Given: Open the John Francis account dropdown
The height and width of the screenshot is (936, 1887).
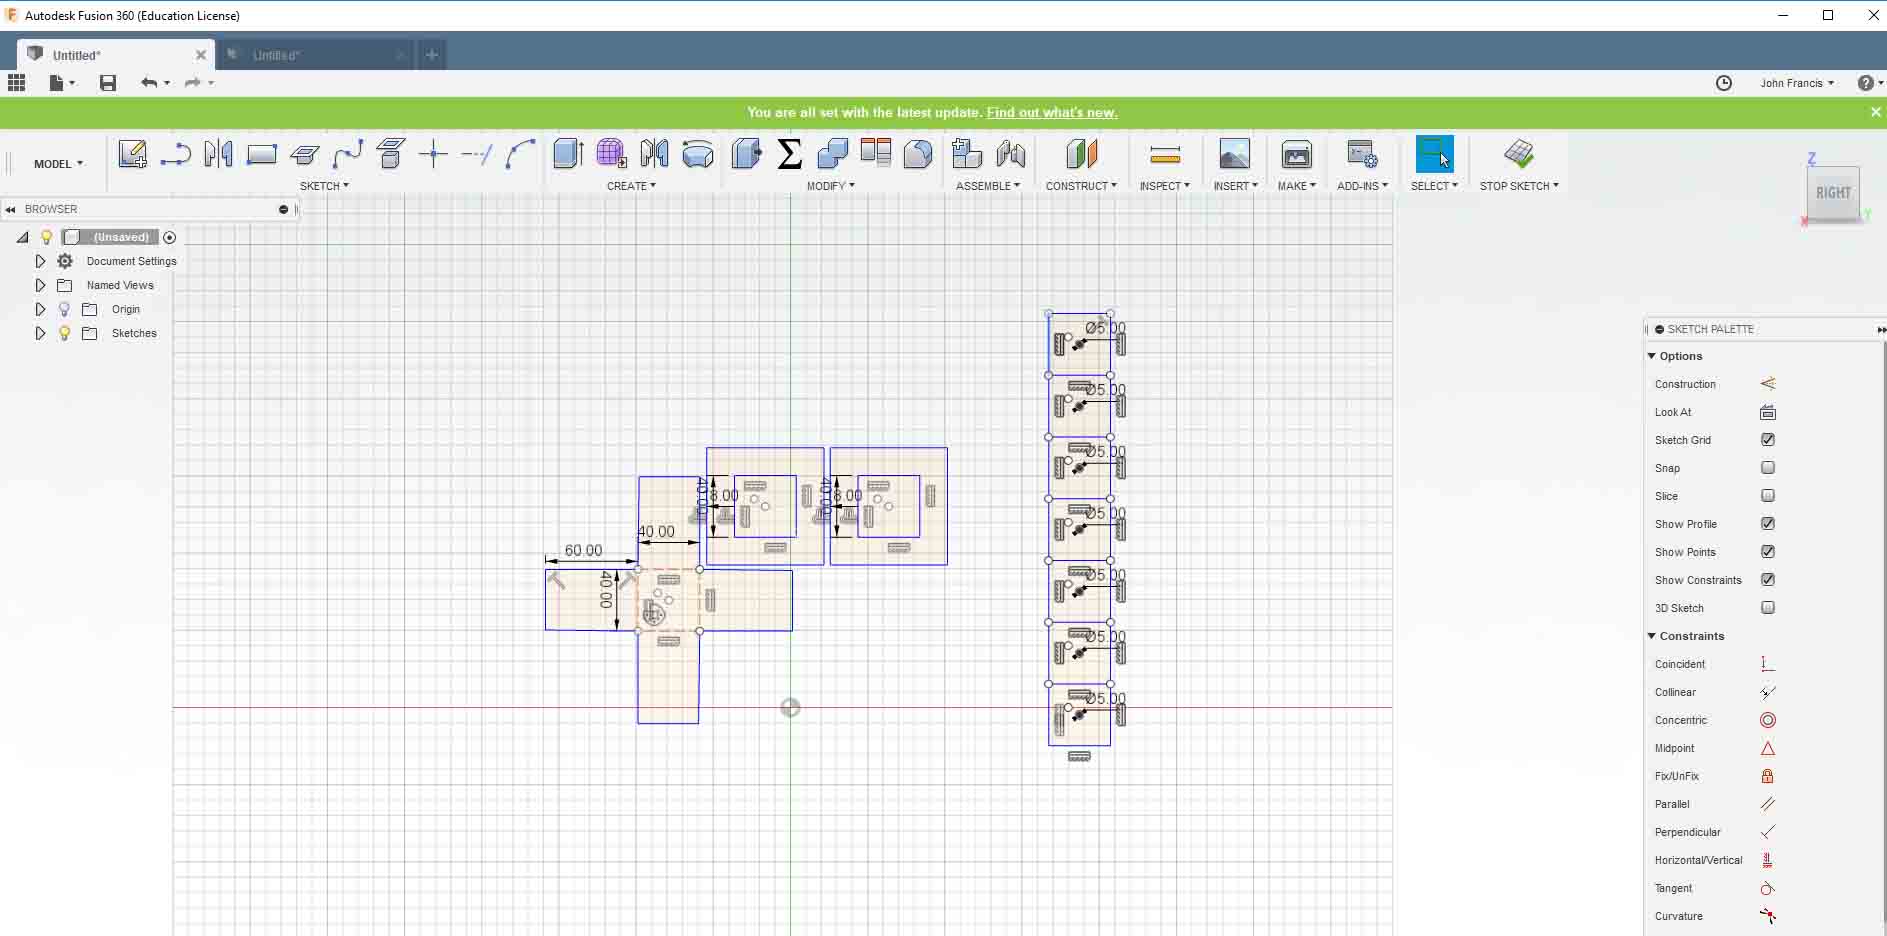Looking at the screenshot, I should 1797,83.
